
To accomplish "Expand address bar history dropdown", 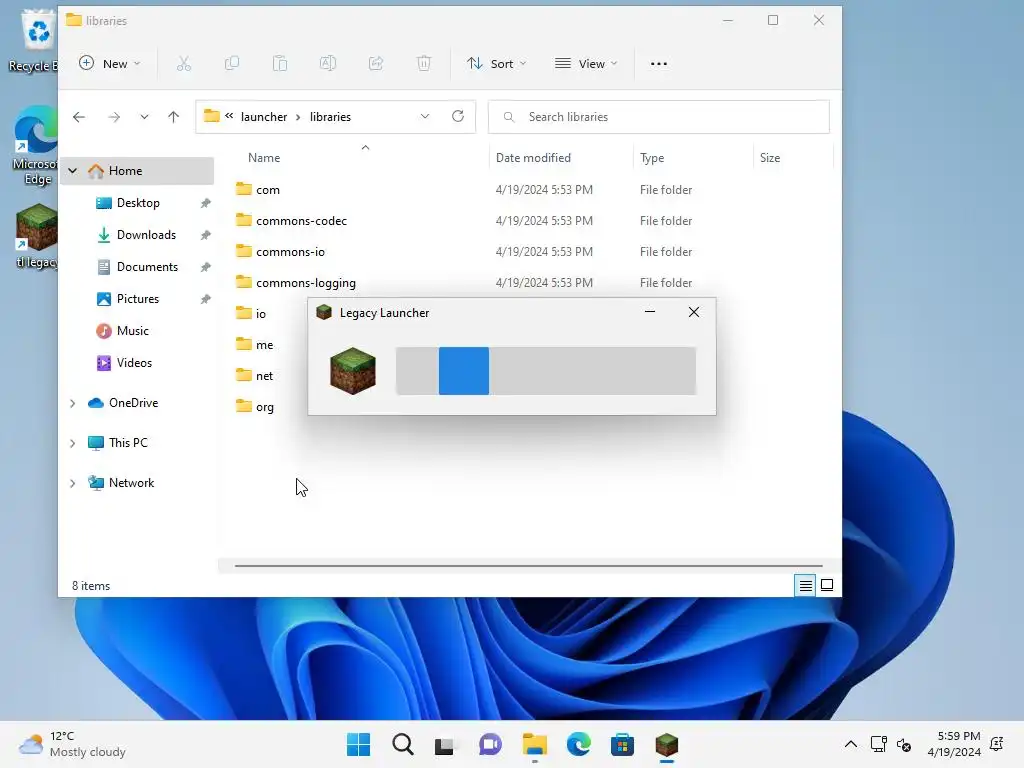I will point(425,116).
